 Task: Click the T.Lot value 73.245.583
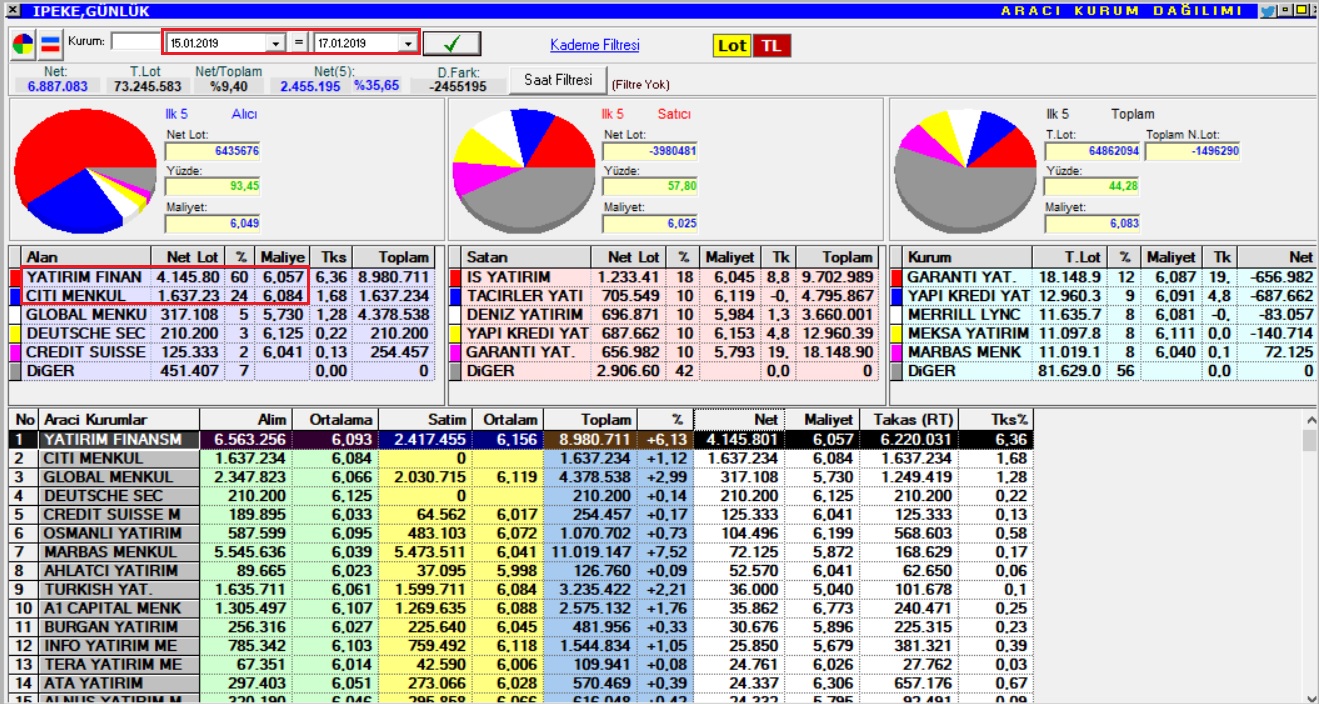point(147,87)
